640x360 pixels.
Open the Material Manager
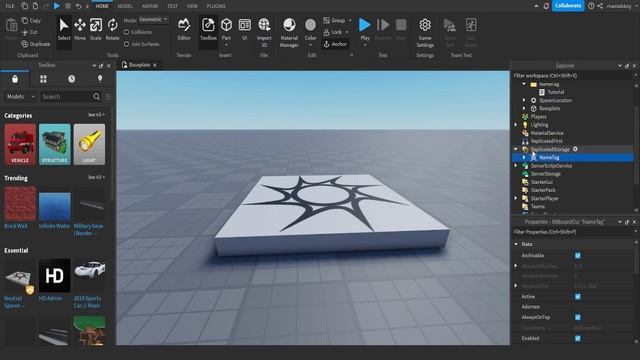click(289, 33)
